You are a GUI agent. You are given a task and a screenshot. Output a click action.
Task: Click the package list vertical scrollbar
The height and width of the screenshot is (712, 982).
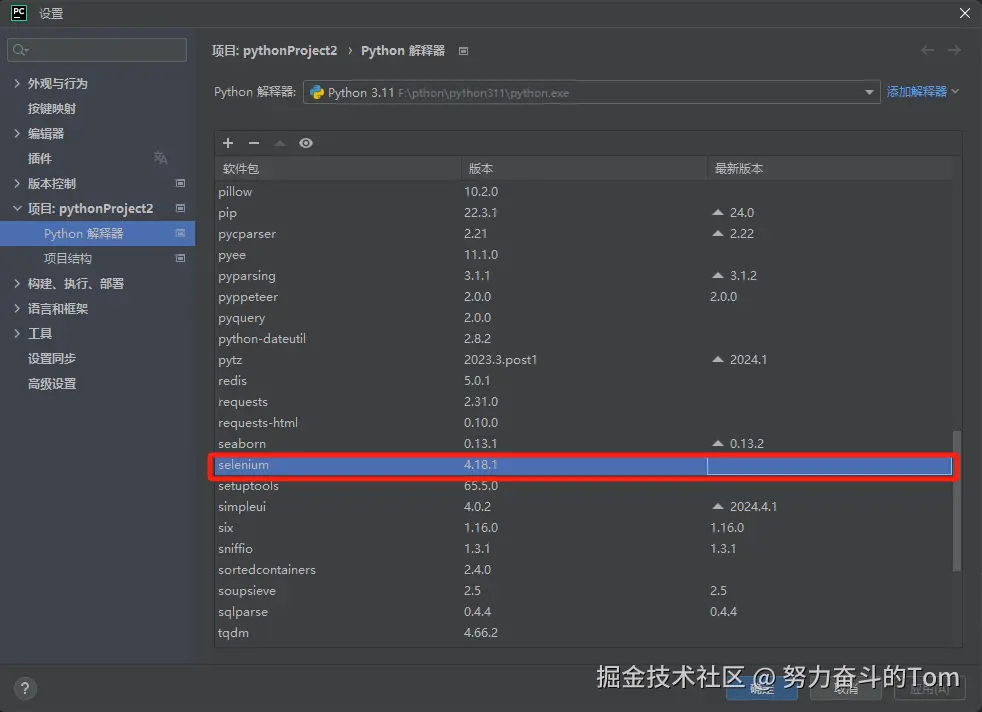point(956,500)
